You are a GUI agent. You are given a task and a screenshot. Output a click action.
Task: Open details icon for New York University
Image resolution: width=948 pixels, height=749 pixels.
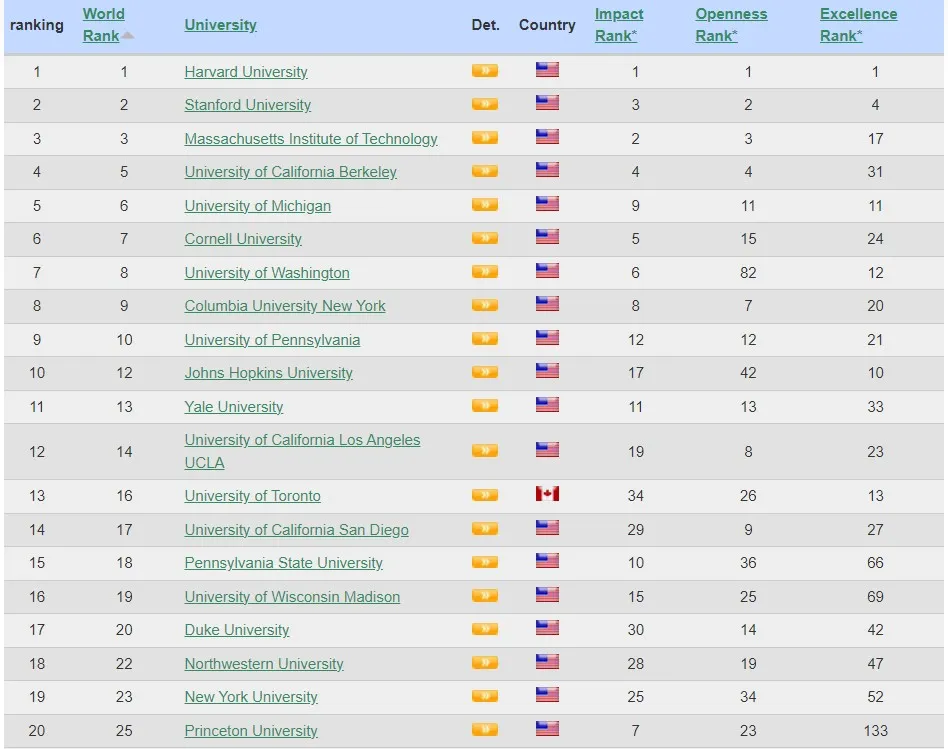485,696
